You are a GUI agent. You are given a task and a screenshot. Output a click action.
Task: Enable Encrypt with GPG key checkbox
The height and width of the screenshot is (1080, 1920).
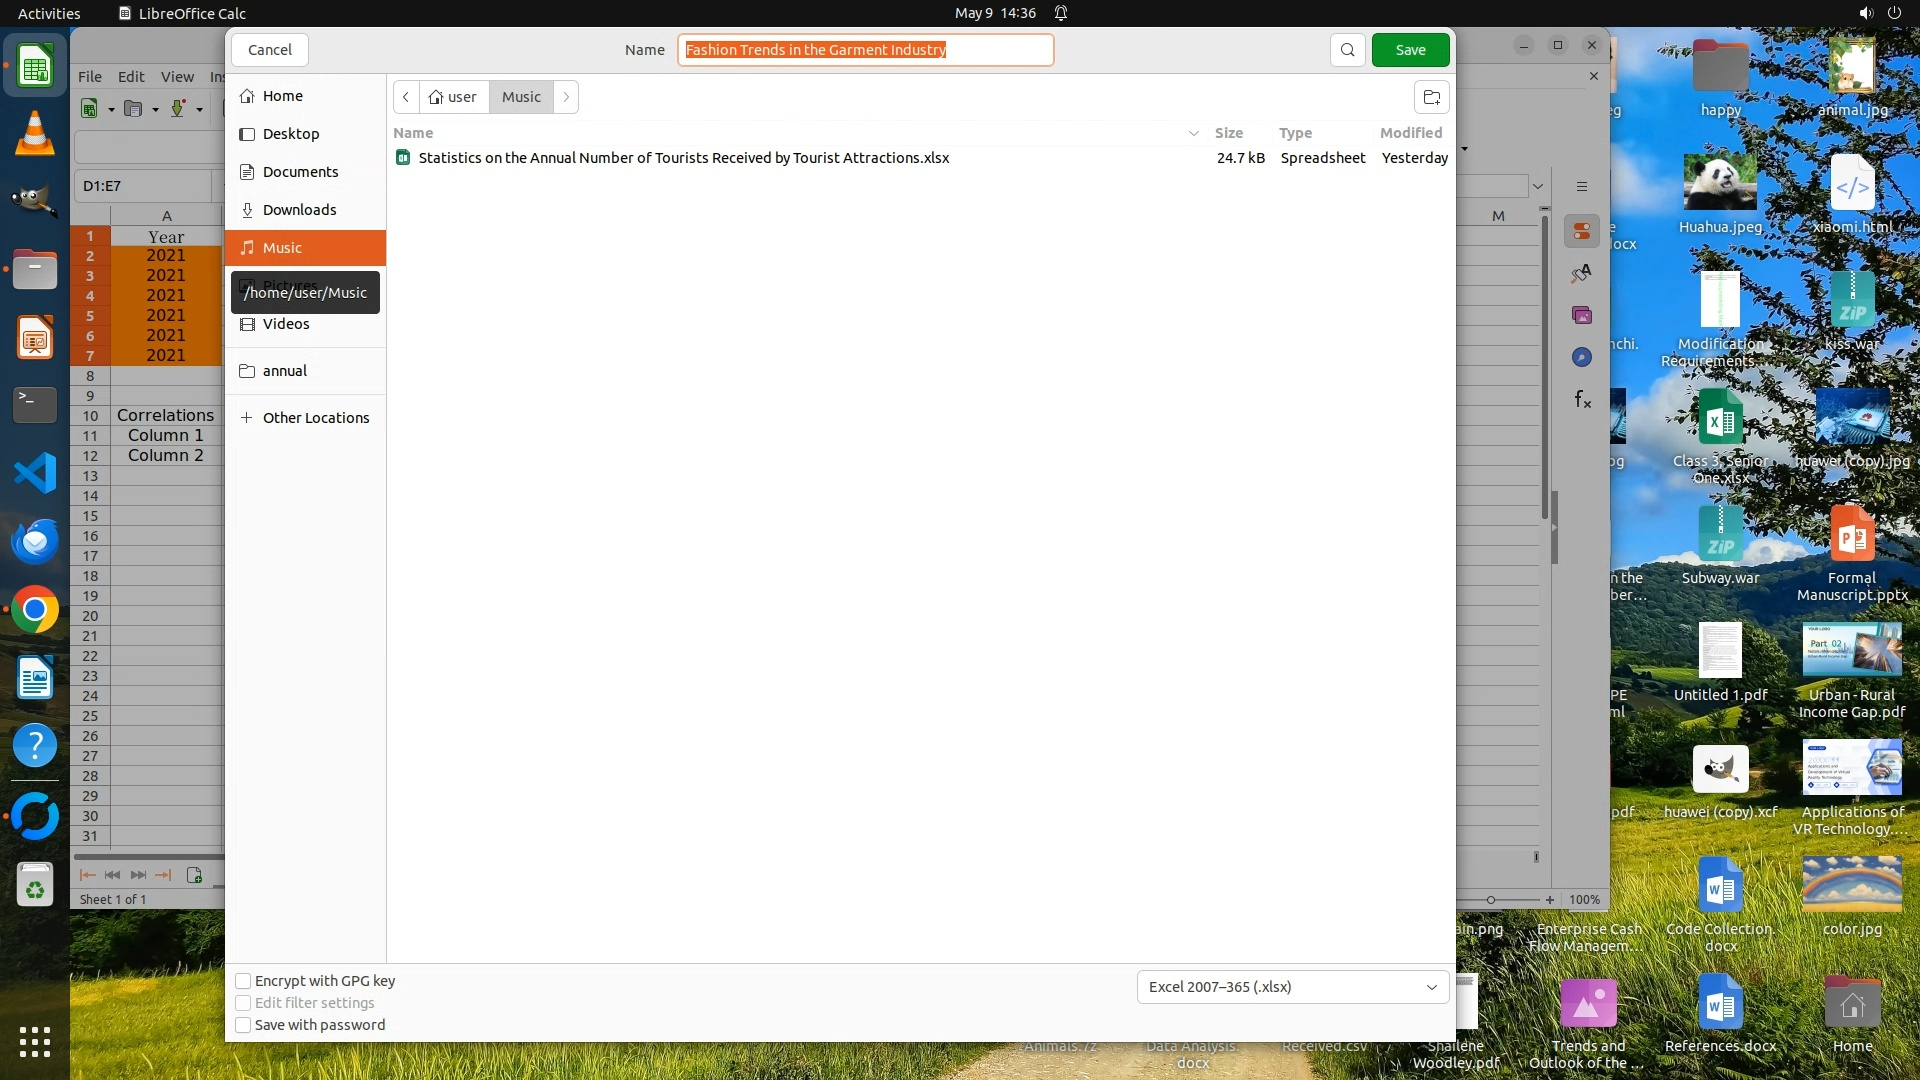pos(243,981)
